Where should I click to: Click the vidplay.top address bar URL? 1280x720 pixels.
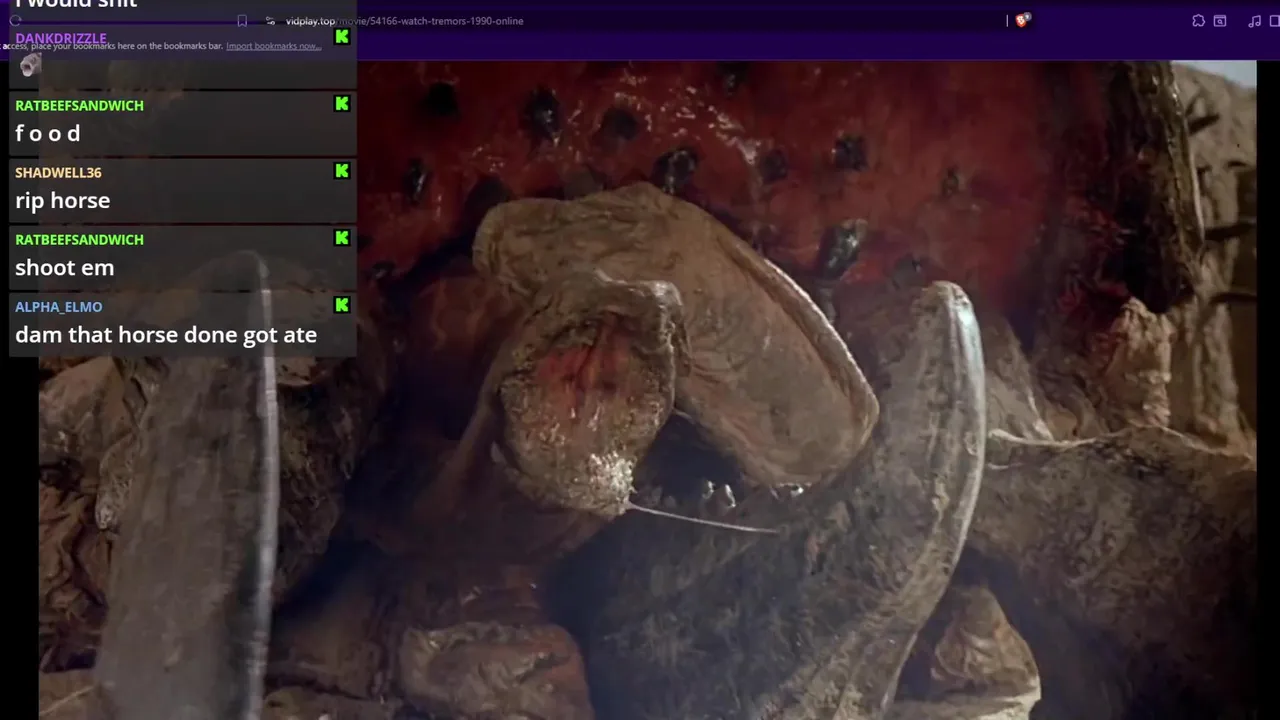404,21
